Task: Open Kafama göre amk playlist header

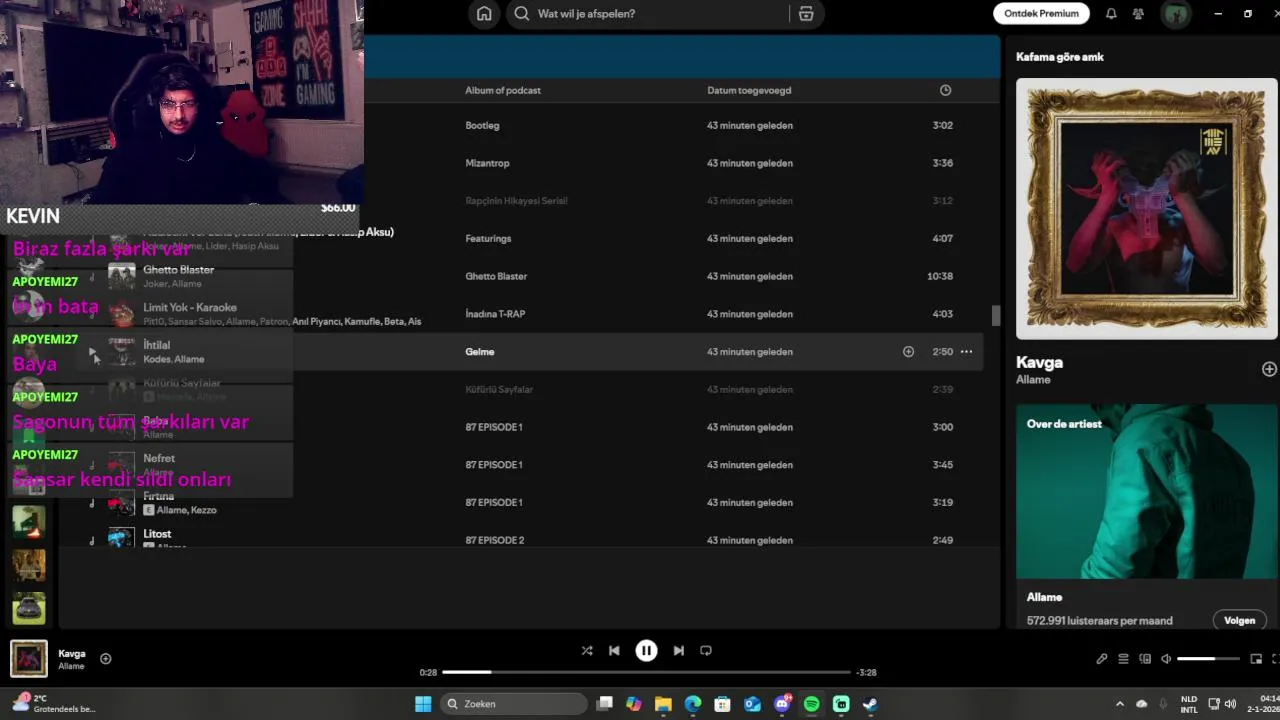Action: pyautogui.click(x=1059, y=57)
